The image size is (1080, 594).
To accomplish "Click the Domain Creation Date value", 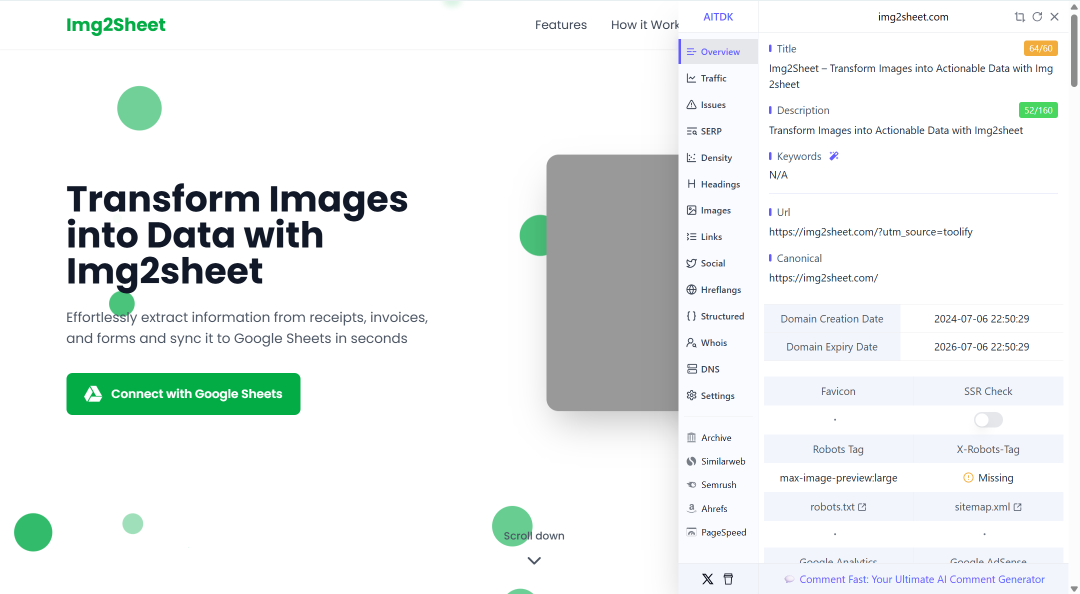I will (982, 319).
